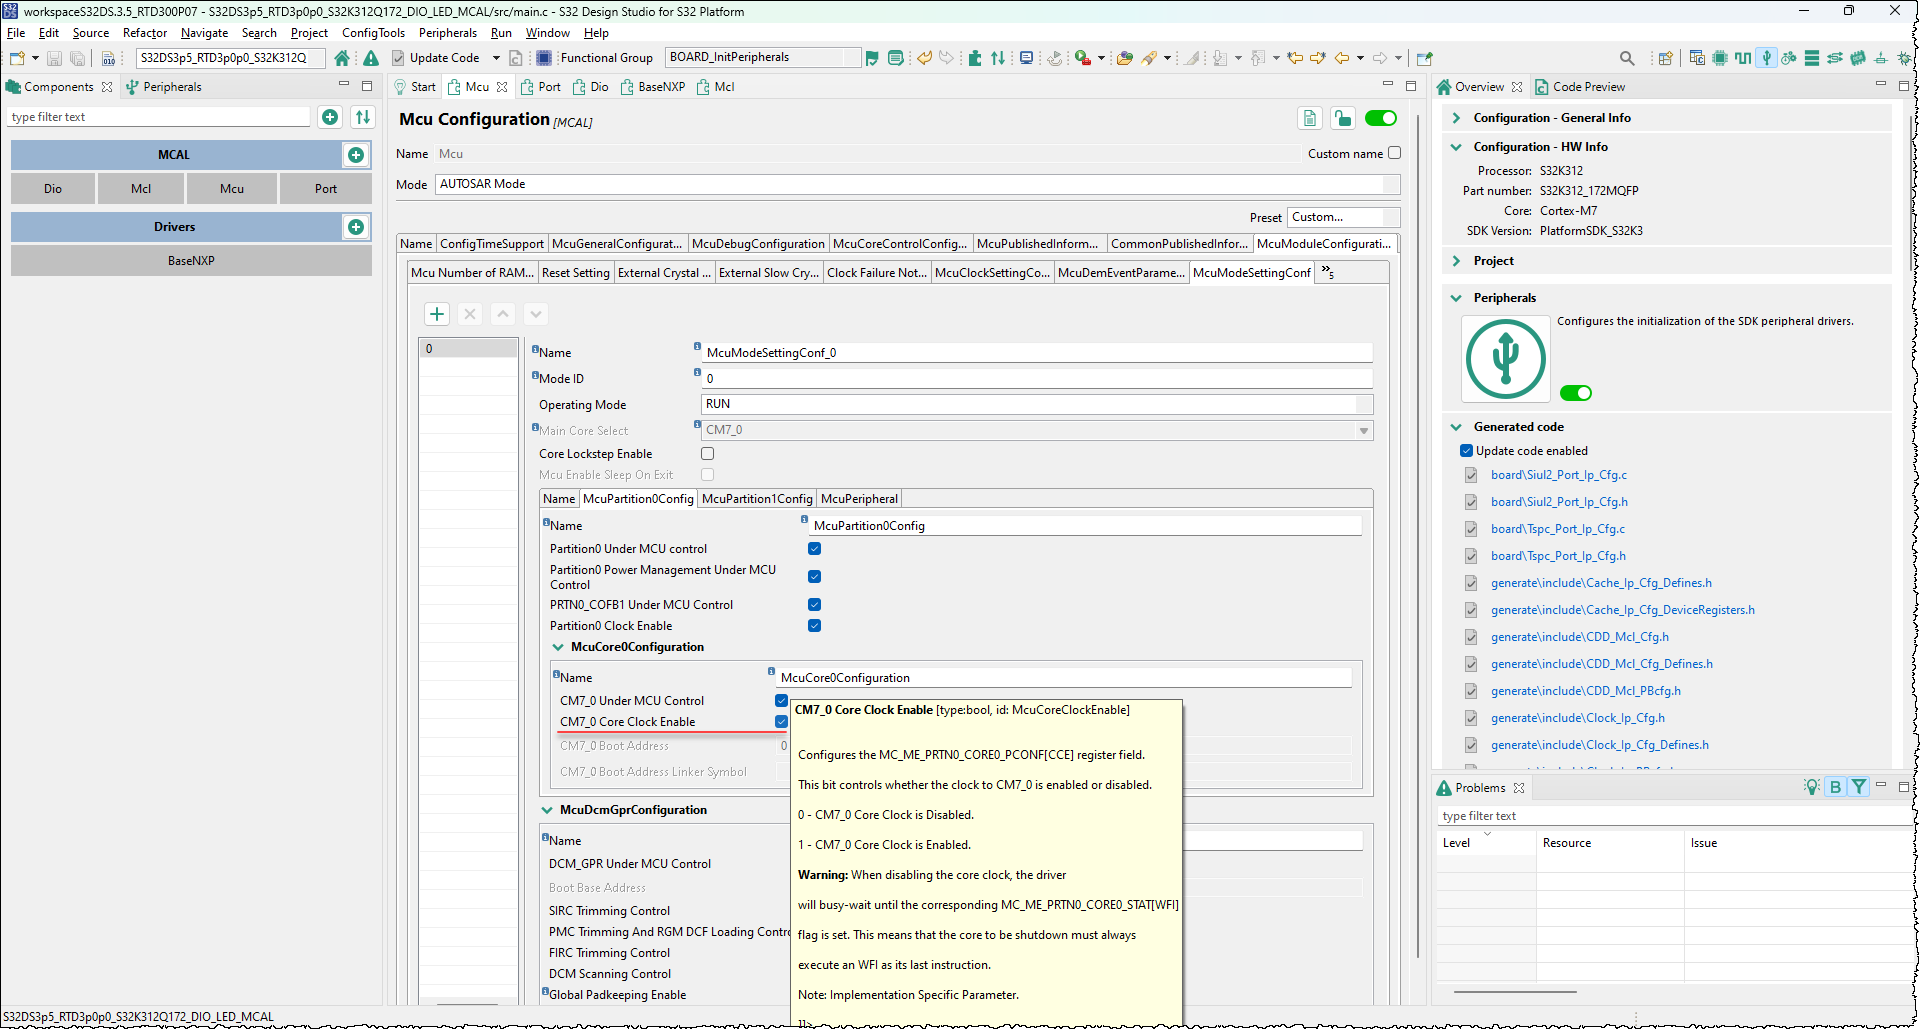Open the ConfigTools menu

point(373,32)
